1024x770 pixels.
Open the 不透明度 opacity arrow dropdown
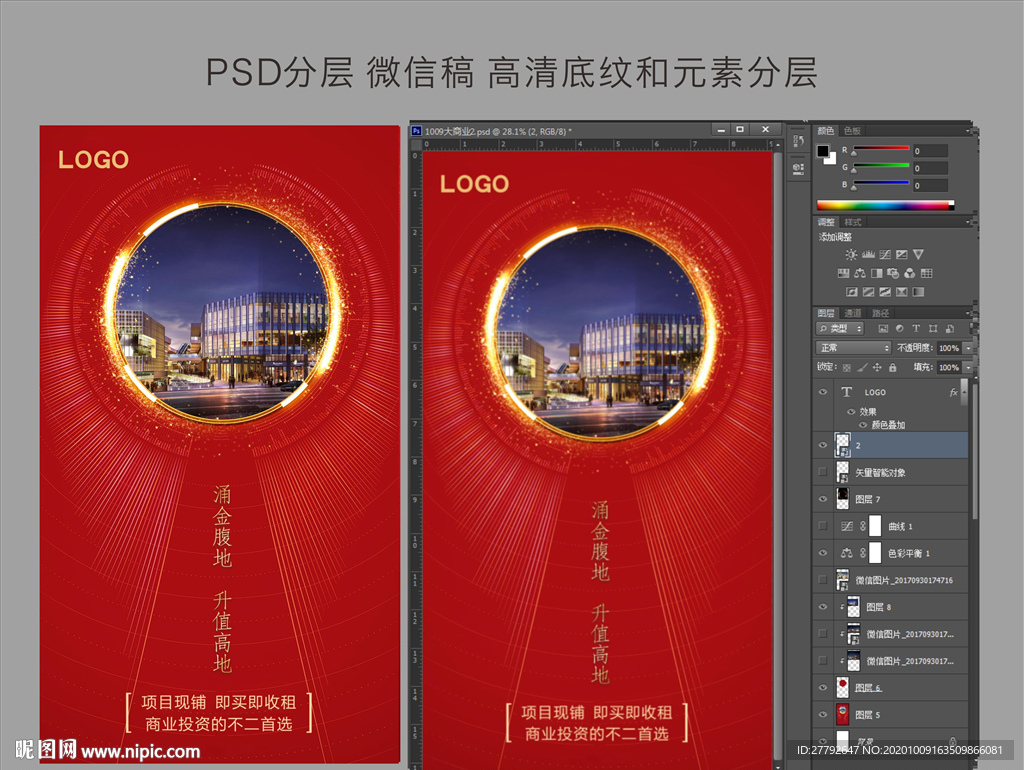pos(968,348)
